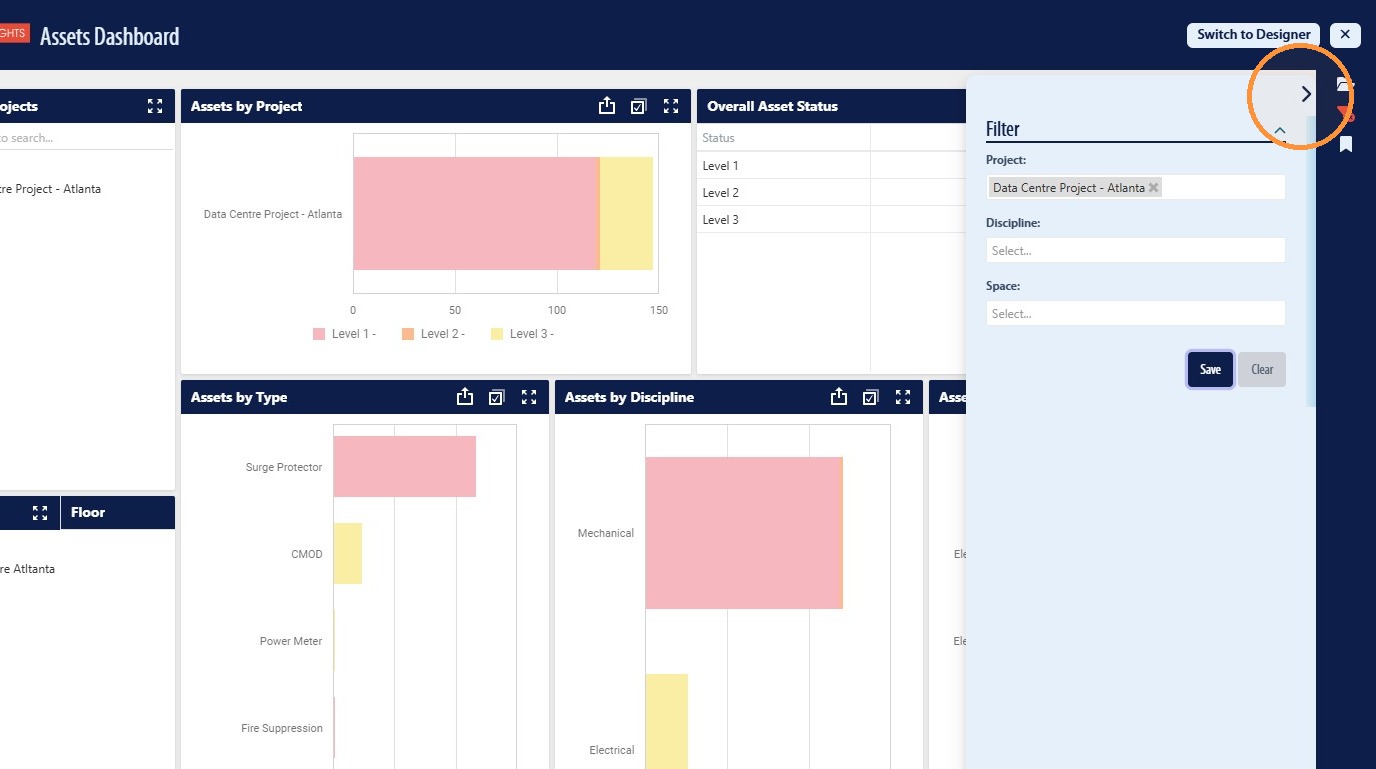Screen dimensions: 1376x769
Task: Collapse the Filter section chevron
Action: (x=1280, y=130)
